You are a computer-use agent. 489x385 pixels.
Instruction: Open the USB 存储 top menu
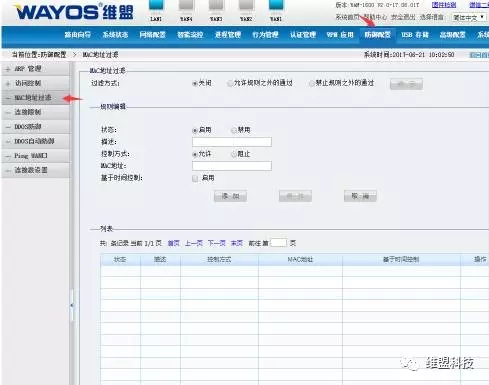[415, 35]
